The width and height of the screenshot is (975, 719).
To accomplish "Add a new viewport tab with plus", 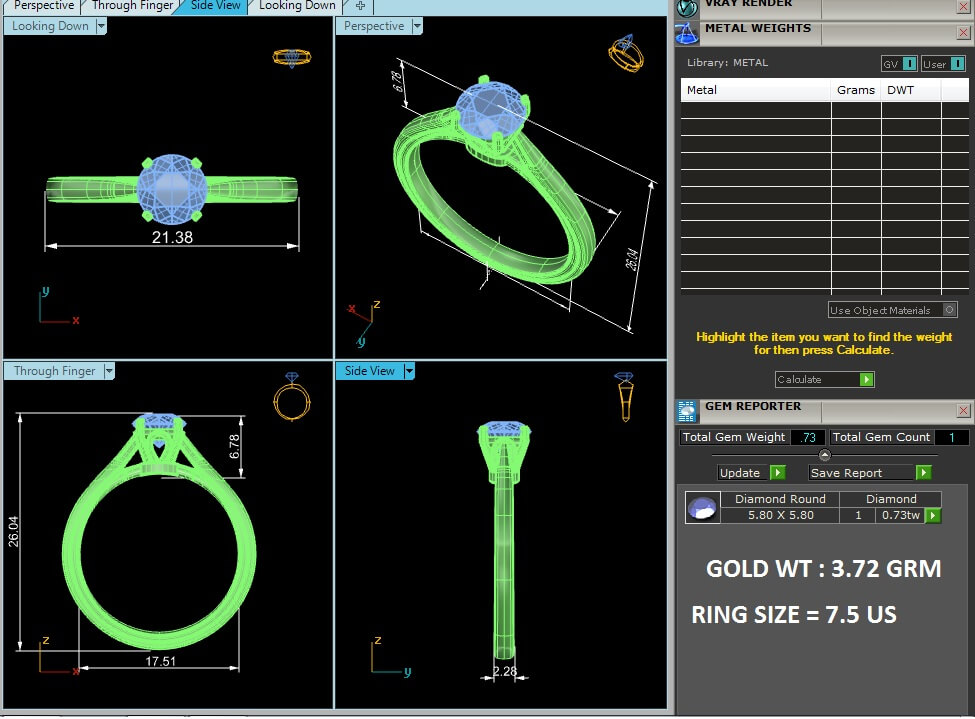I will coord(360,6).
